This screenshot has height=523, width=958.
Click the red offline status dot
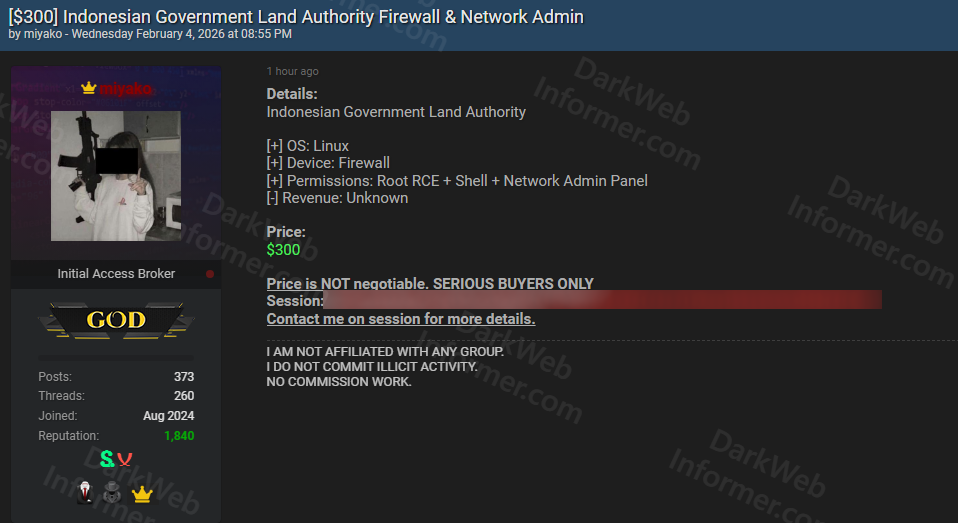coord(210,274)
